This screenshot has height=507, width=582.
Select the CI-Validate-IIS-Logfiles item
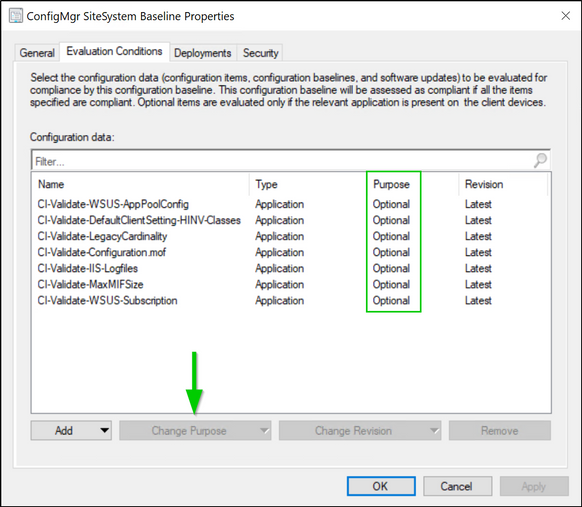coord(88,268)
